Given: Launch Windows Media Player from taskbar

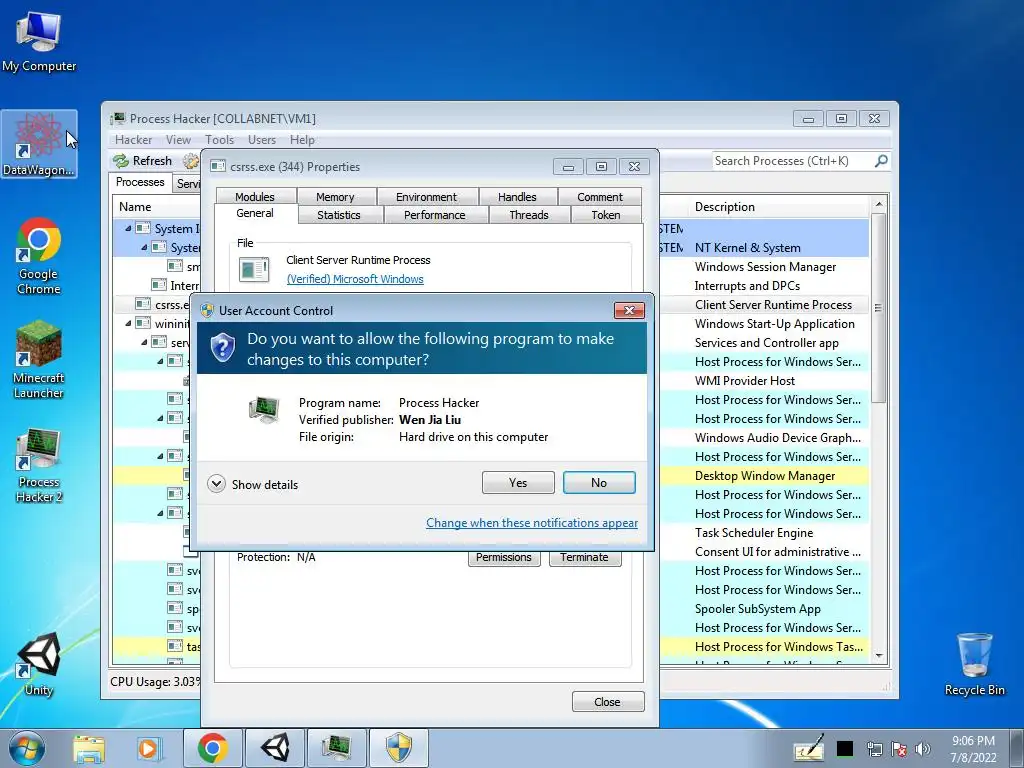Looking at the screenshot, I should (x=148, y=748).
